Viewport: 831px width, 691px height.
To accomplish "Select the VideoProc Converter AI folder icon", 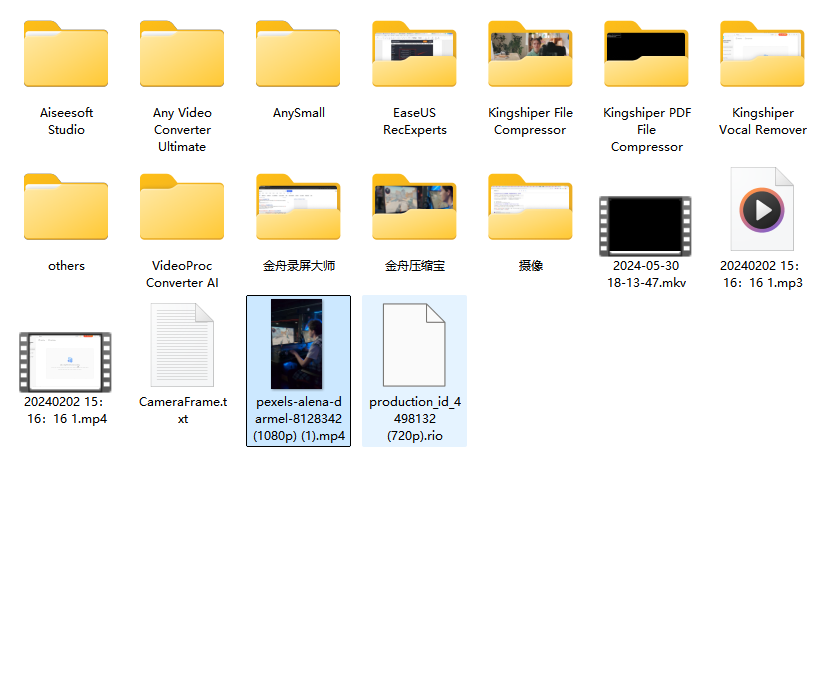I will point(182,207).
